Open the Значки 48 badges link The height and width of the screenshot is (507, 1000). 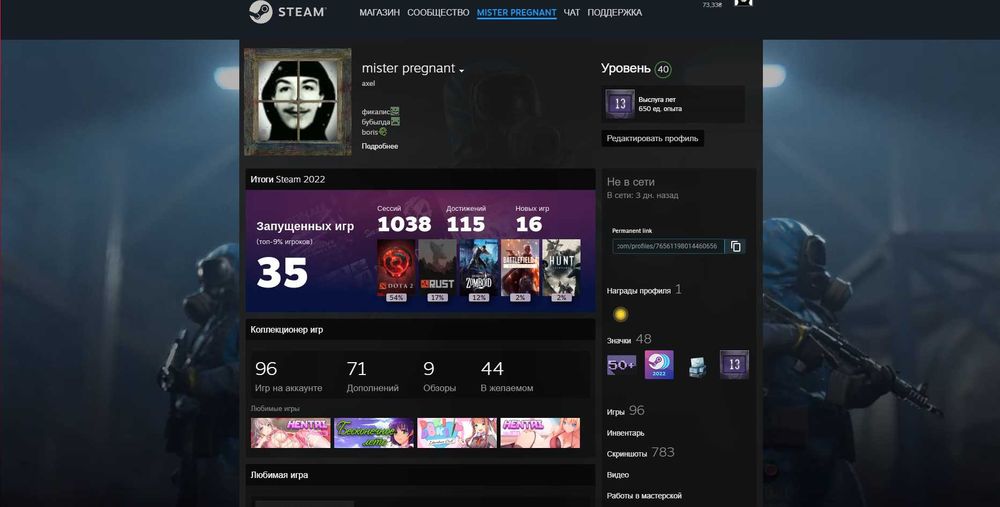pyautogui.click(x=629, y=339)
